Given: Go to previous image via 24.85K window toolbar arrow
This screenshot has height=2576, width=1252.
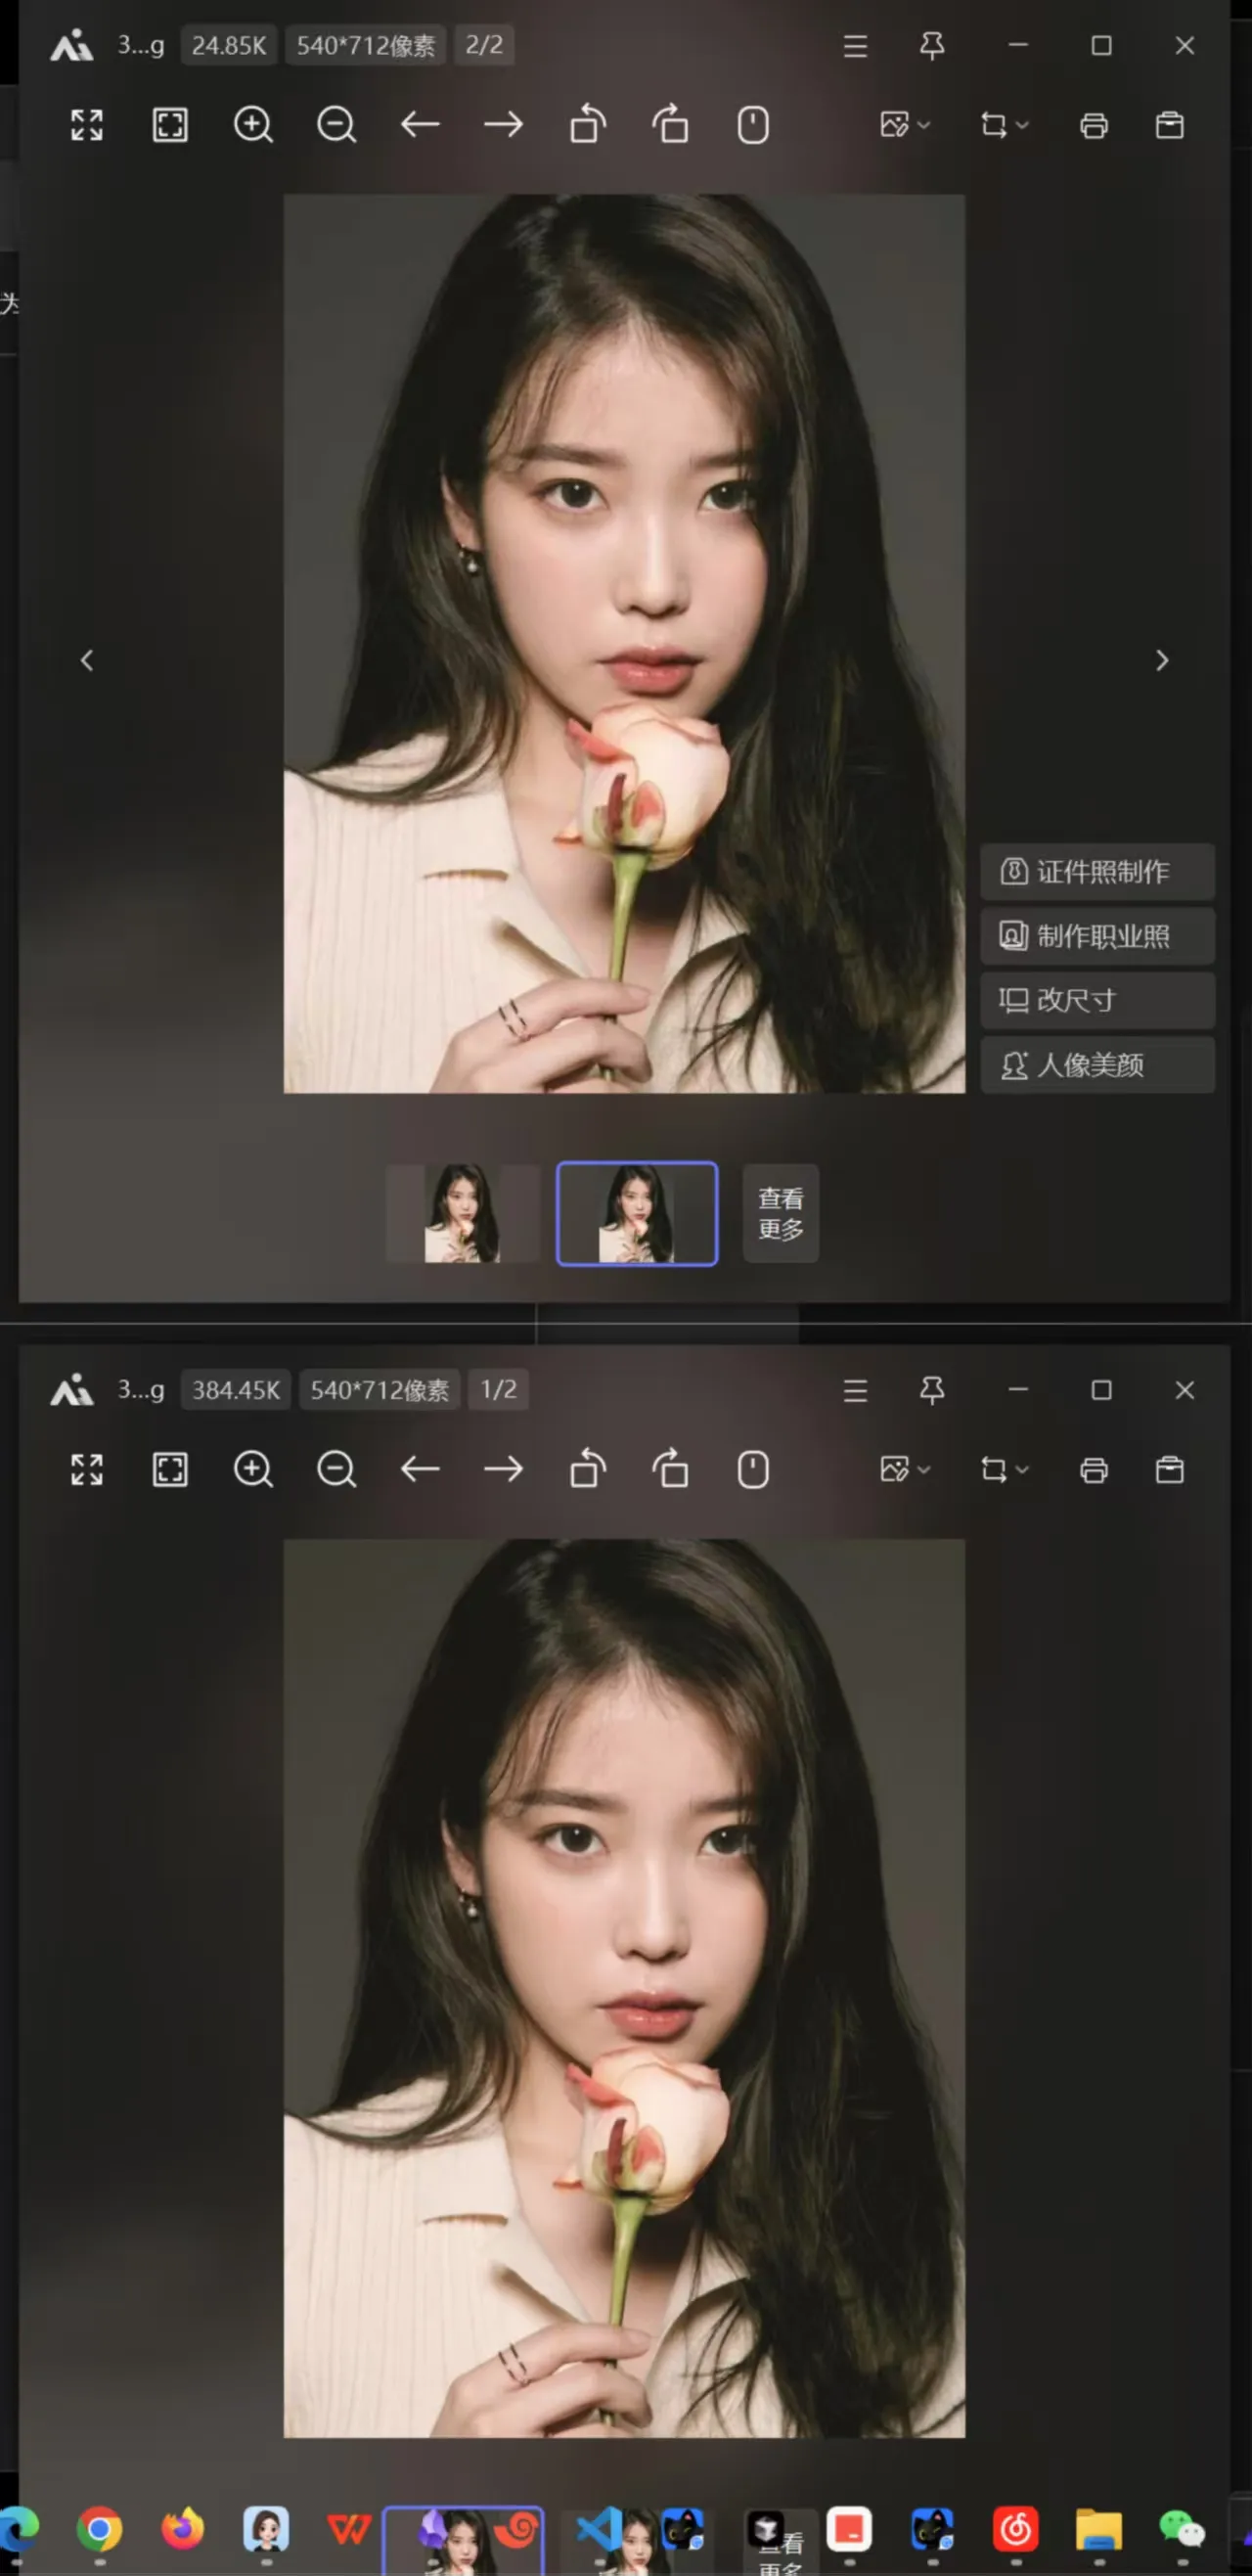Looking at the screenshot, I should point(420,125).
